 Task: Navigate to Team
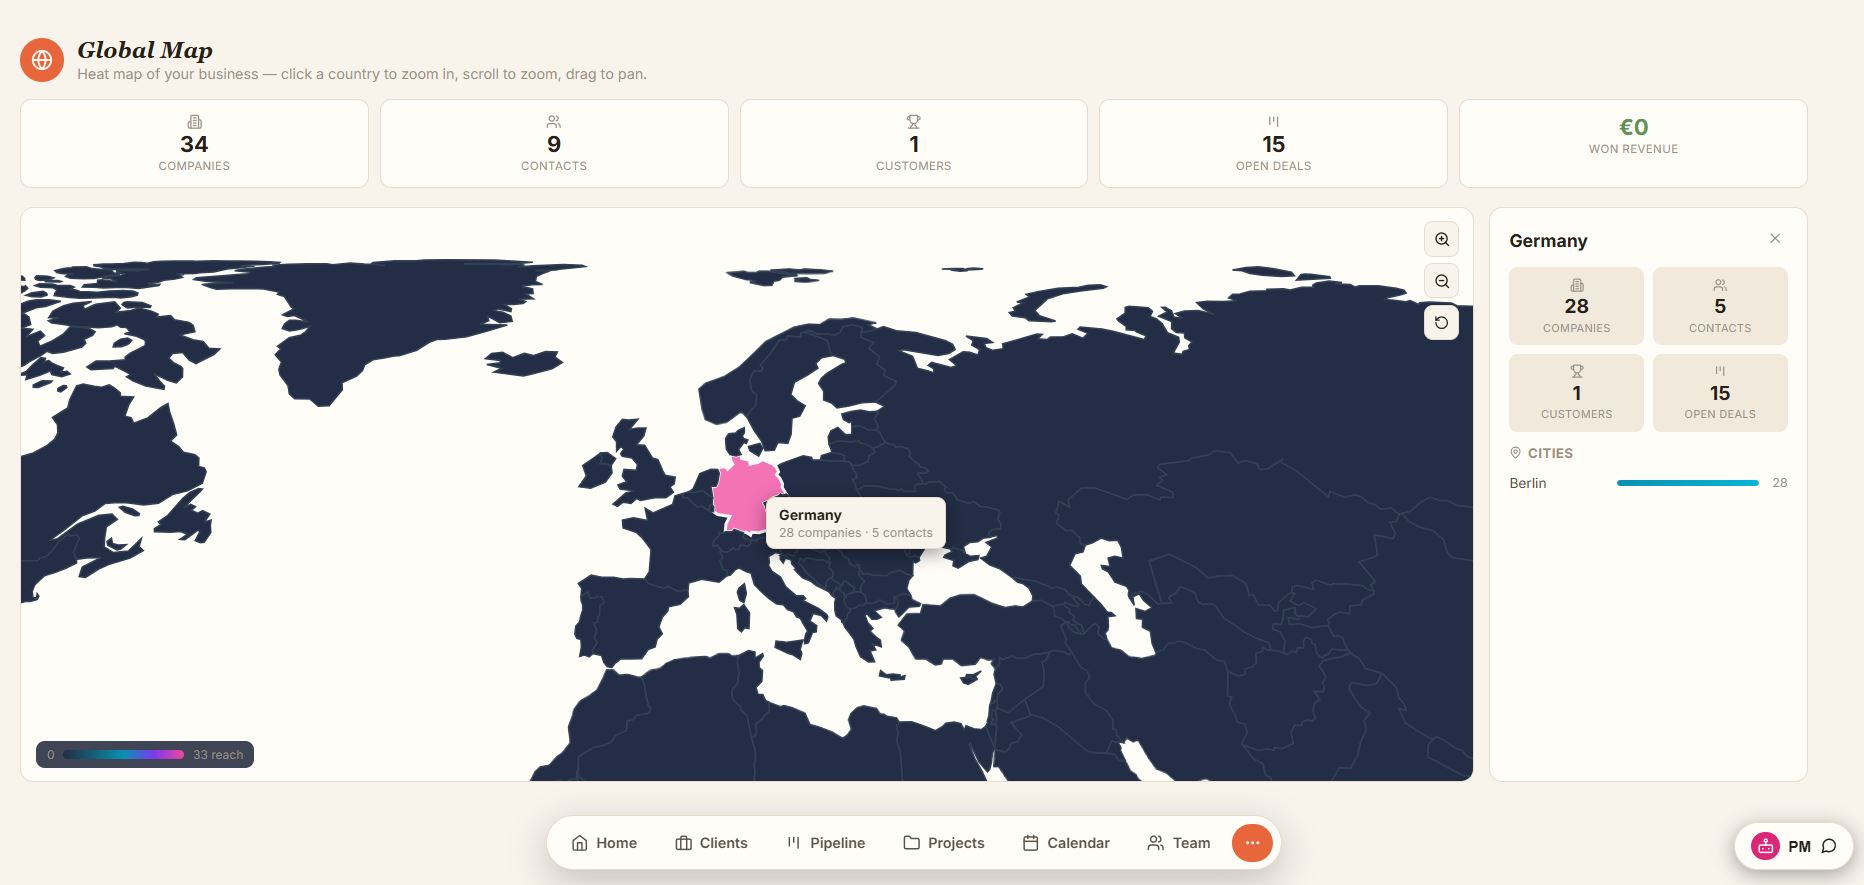click(x=1179, y=843)
